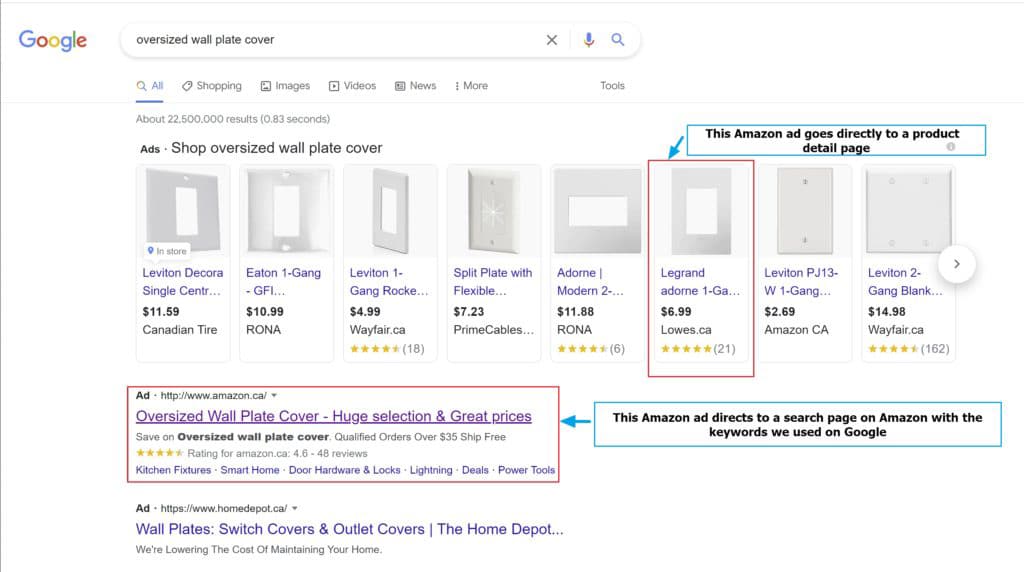The image size is (1024, 572).
Task: Open the Leviton 1-Gang Rocke… link
Action: pos(389,281)
